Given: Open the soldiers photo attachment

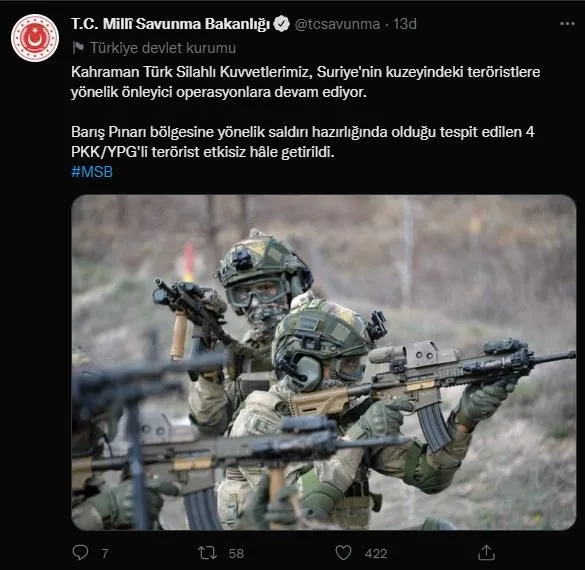Looking at the screenshot, I should [x=323, y=362].
